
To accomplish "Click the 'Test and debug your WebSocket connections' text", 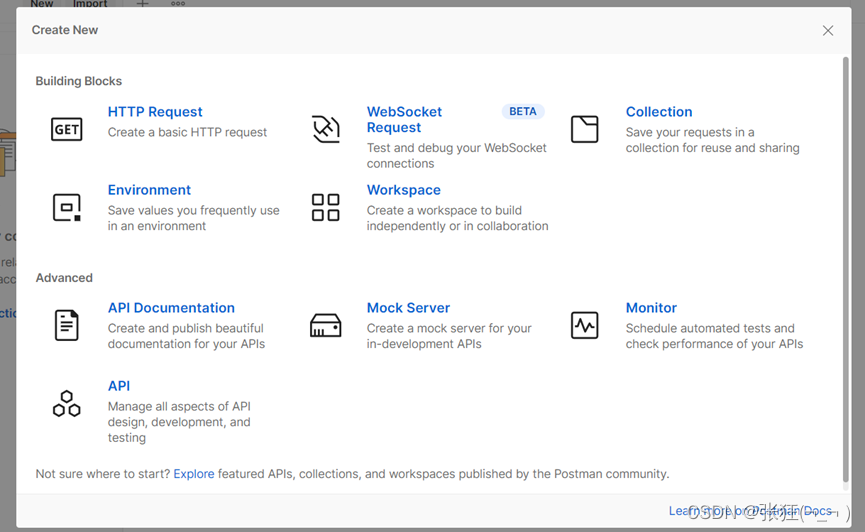I will [457, 156].
